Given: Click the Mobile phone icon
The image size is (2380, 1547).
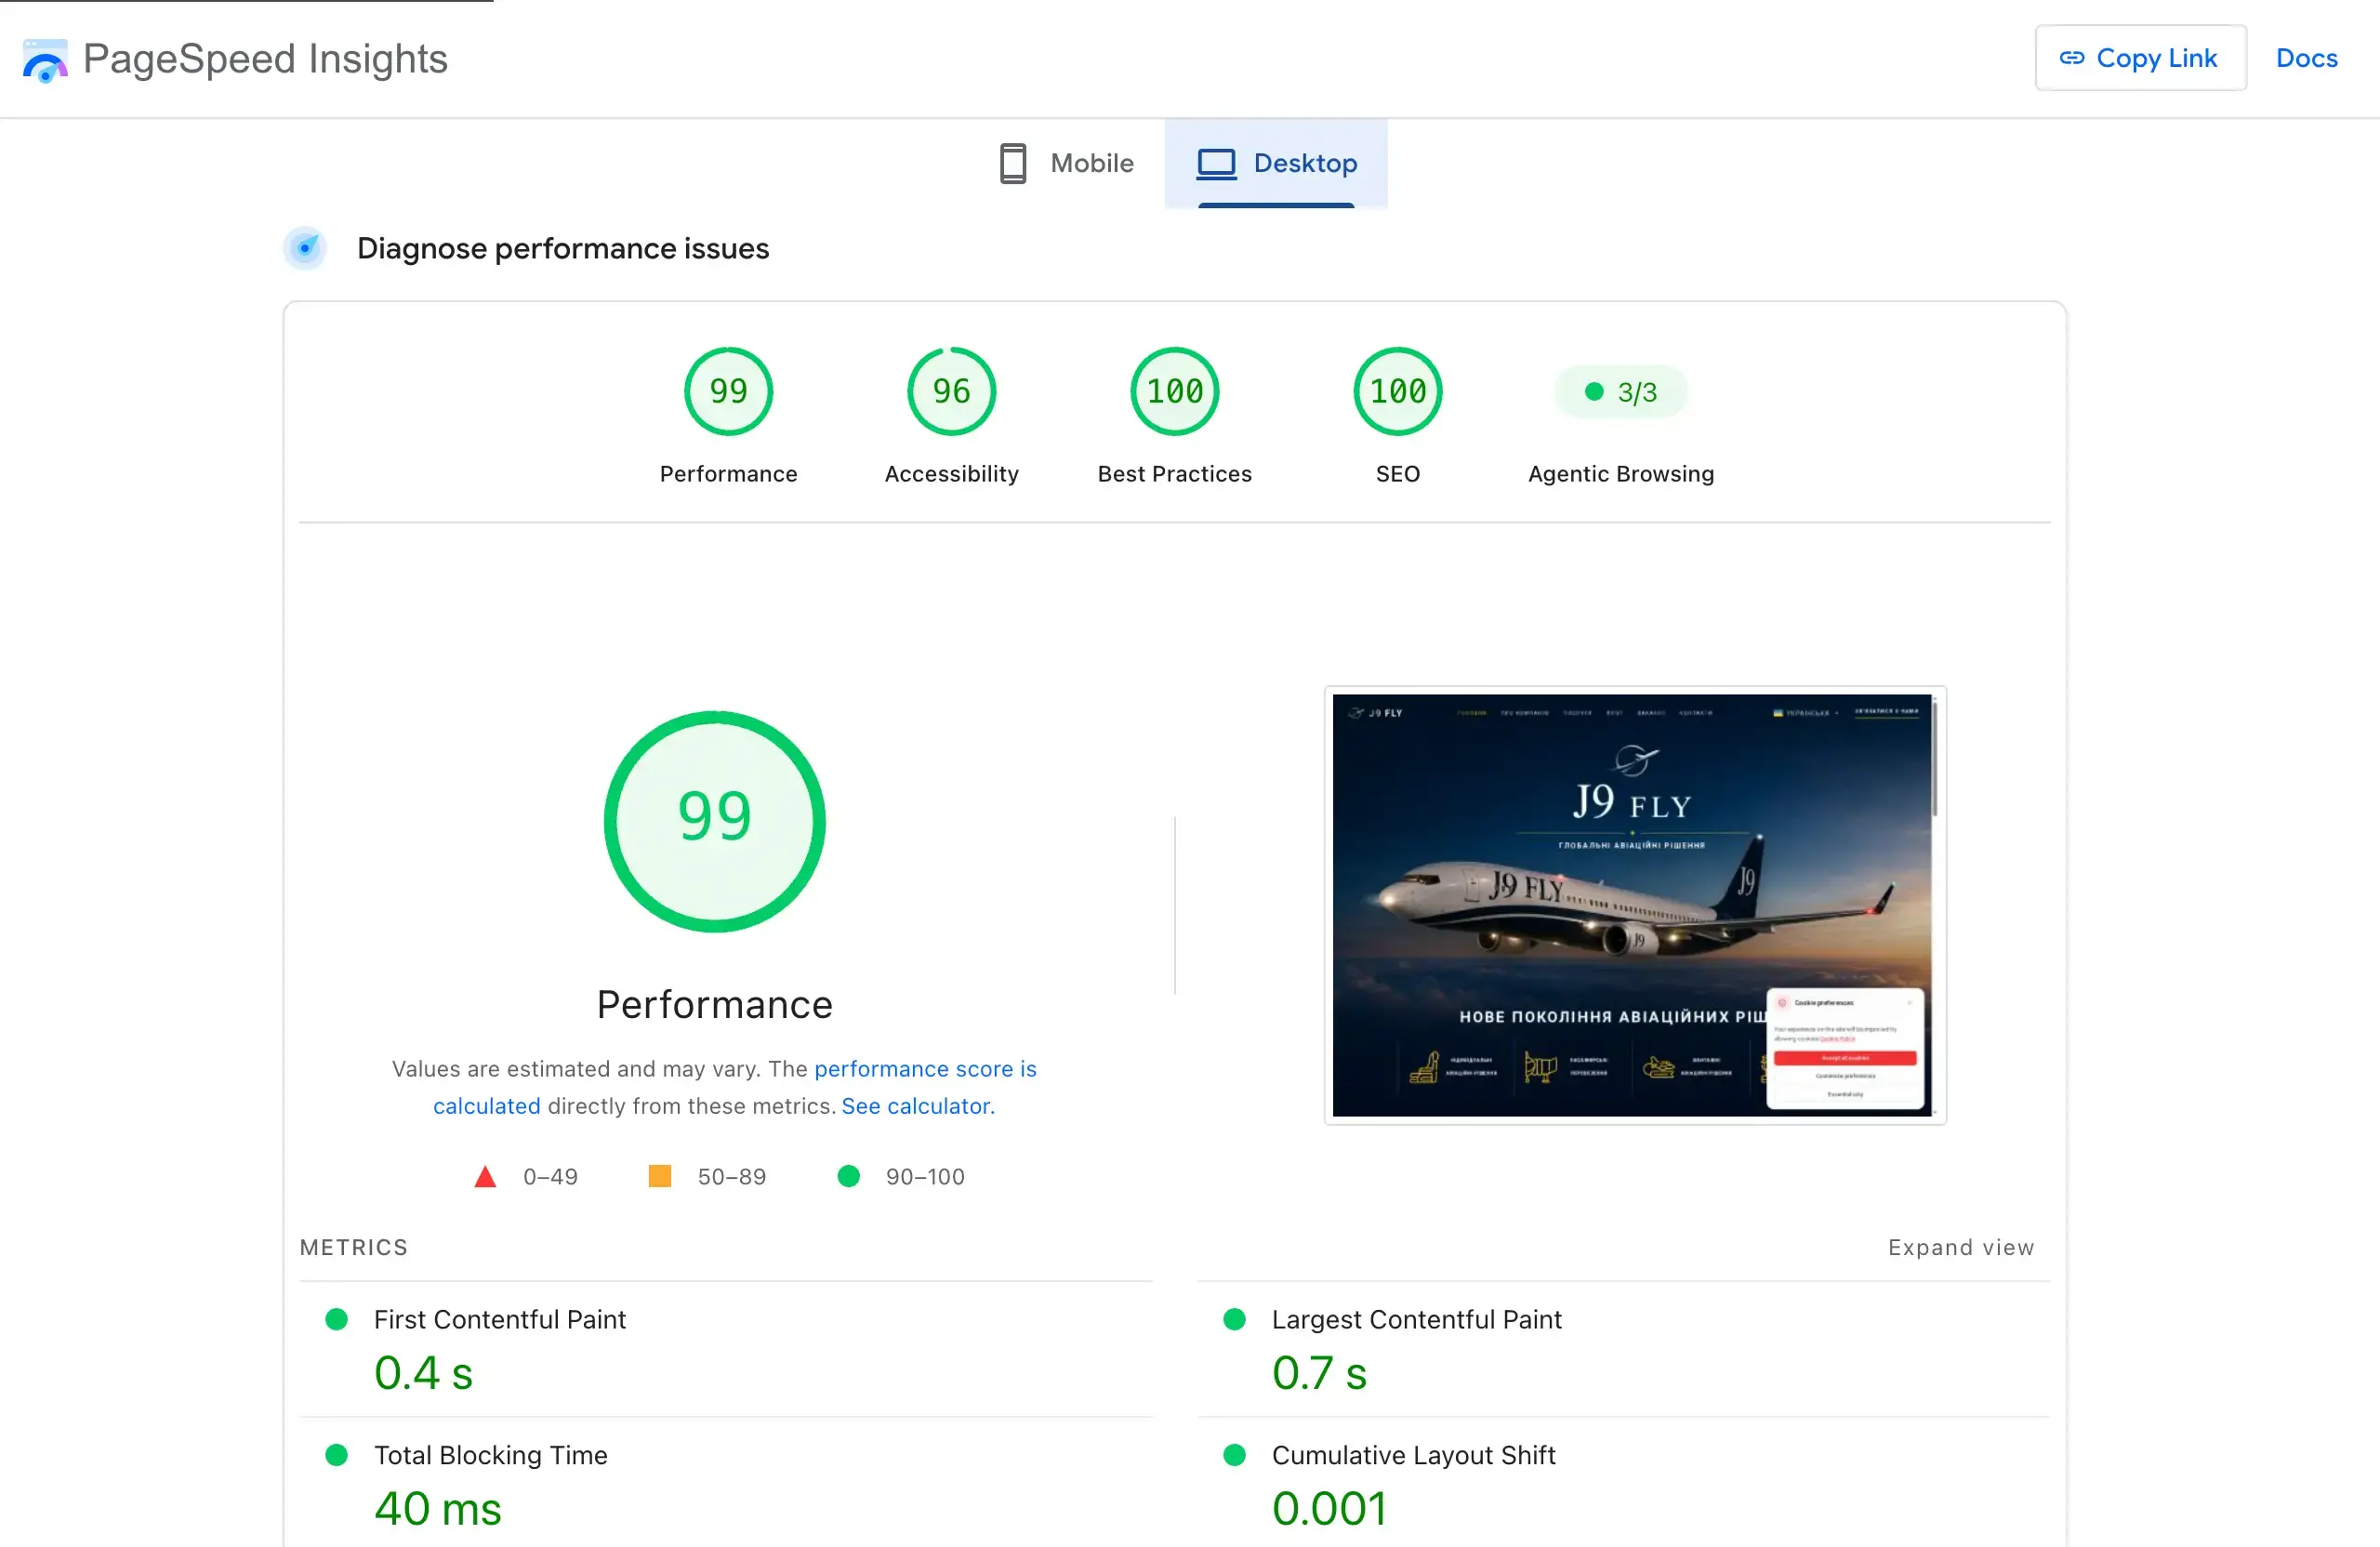Looking at the screenshot, I should coord(1013,163).
